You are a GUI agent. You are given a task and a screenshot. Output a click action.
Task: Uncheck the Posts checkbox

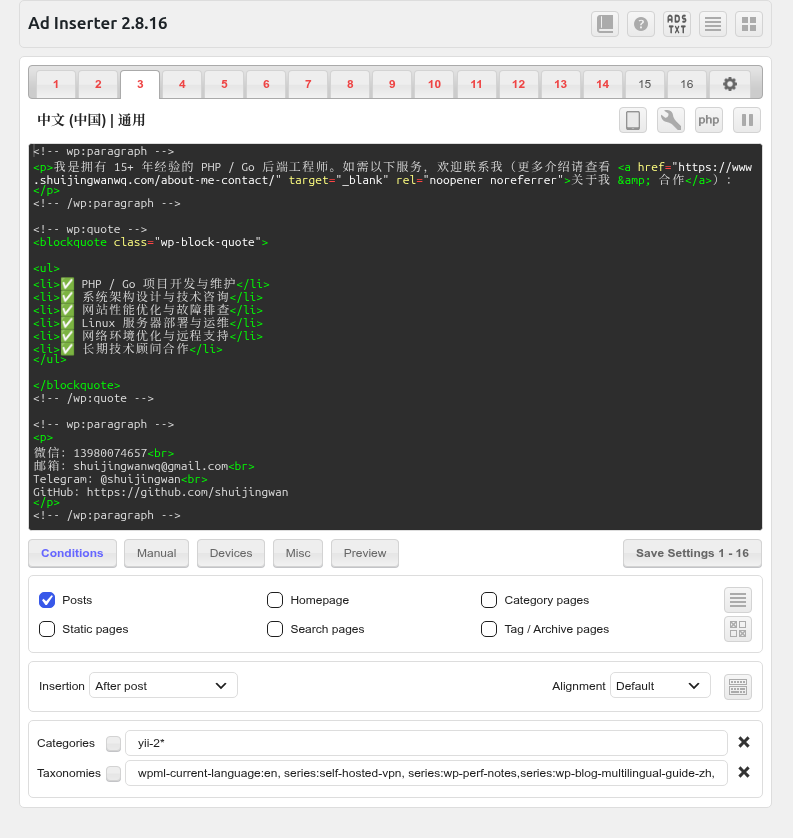click(x=47, y=600)
